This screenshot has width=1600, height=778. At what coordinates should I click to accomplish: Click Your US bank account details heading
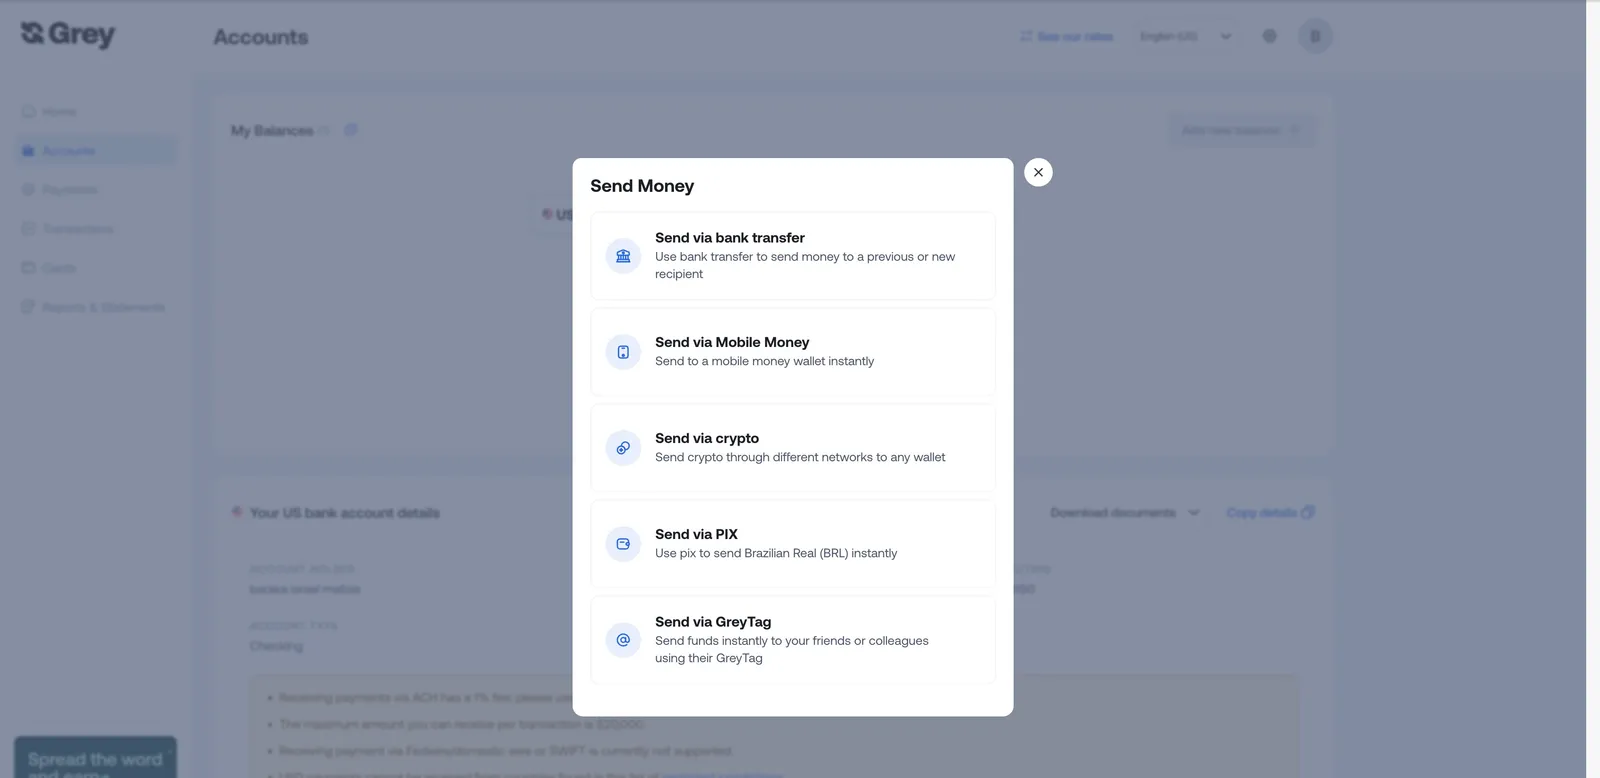(x=345, y=513)
